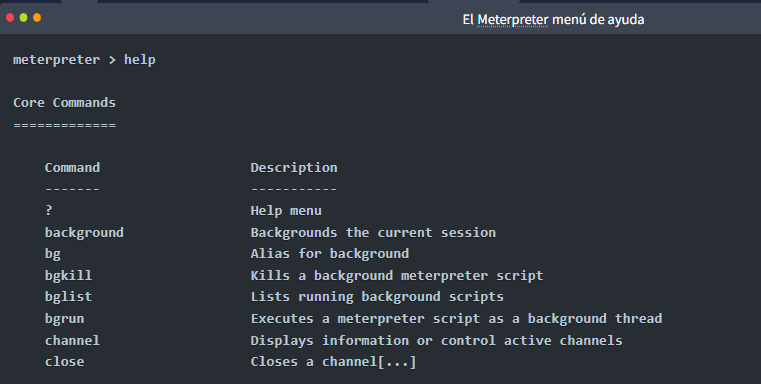The width and height of the screenshot is (761, 384).
Task: Click 'Backgrounds the current session' description
Action: click(373, 233)
